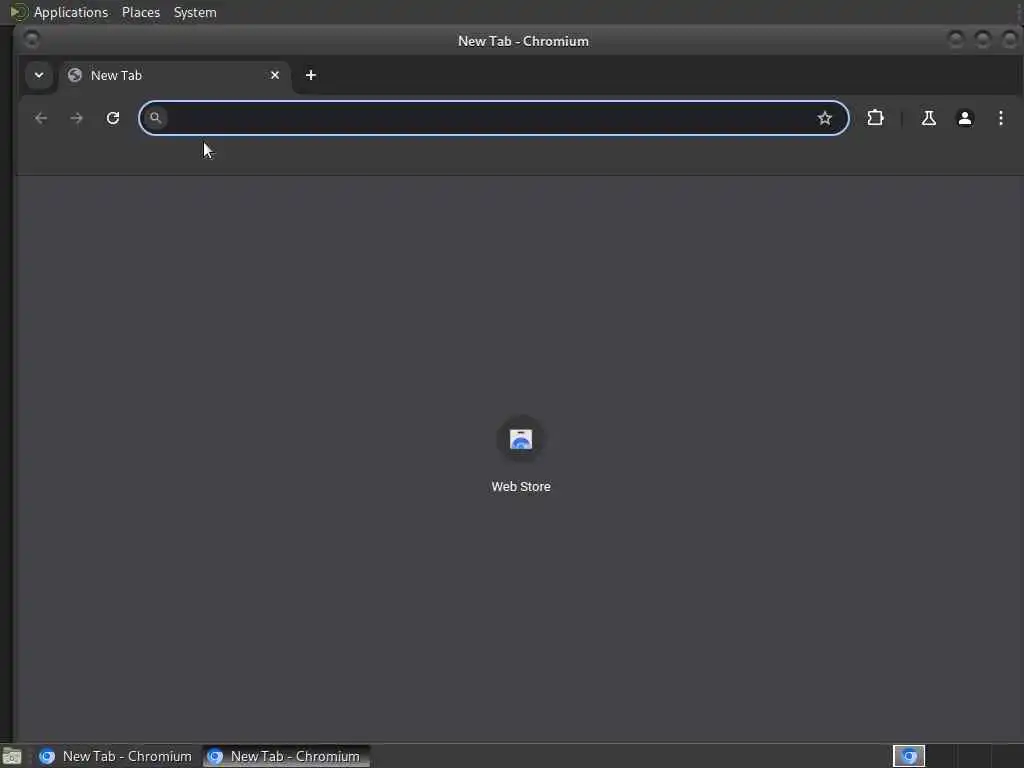Click the search magnifier in address bar
This screenshot has width=1024, height=768.
coord(155,118)
